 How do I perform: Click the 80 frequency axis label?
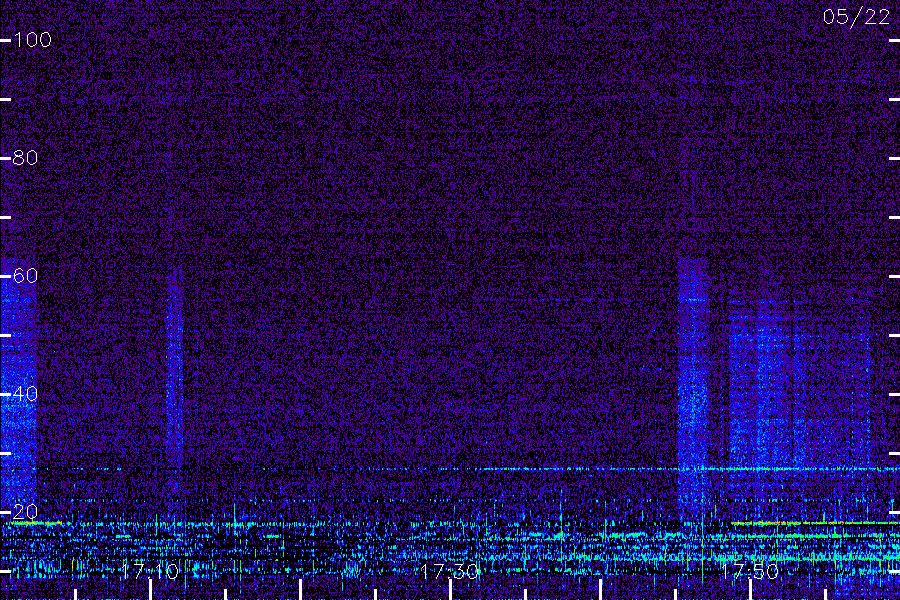(25, 158)
